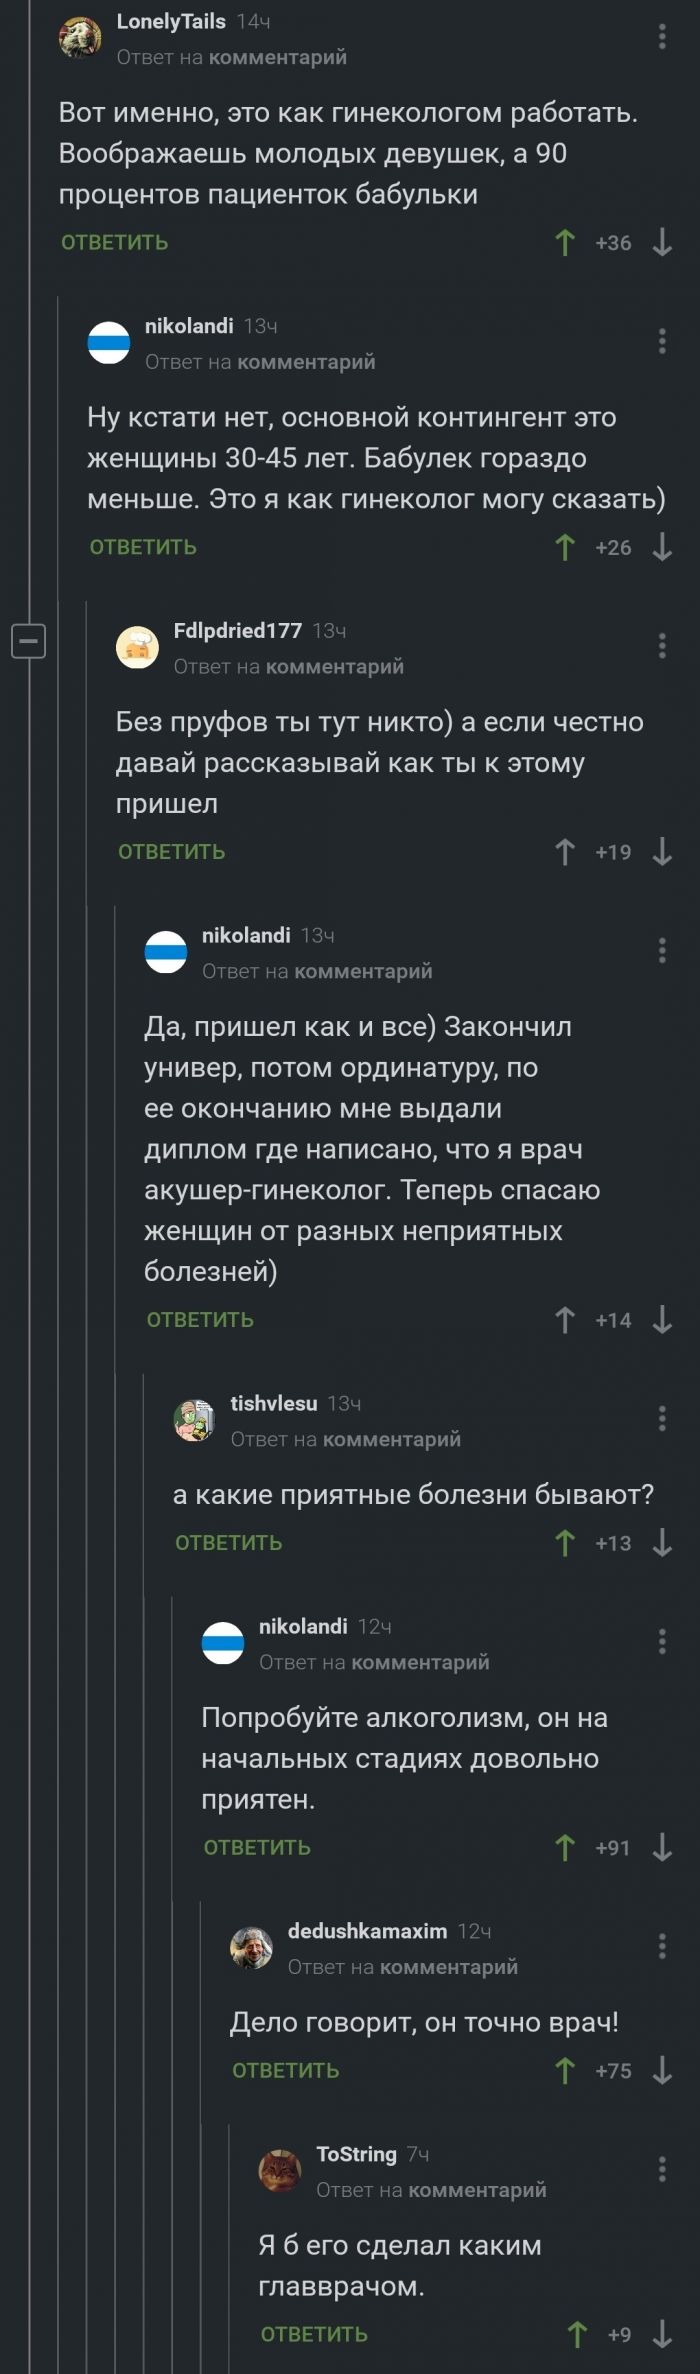Image resolution: width=700 pixels, height=2374 pixels.
Task: Click LonelyTails' avatar picture
Action: point(80,38)
